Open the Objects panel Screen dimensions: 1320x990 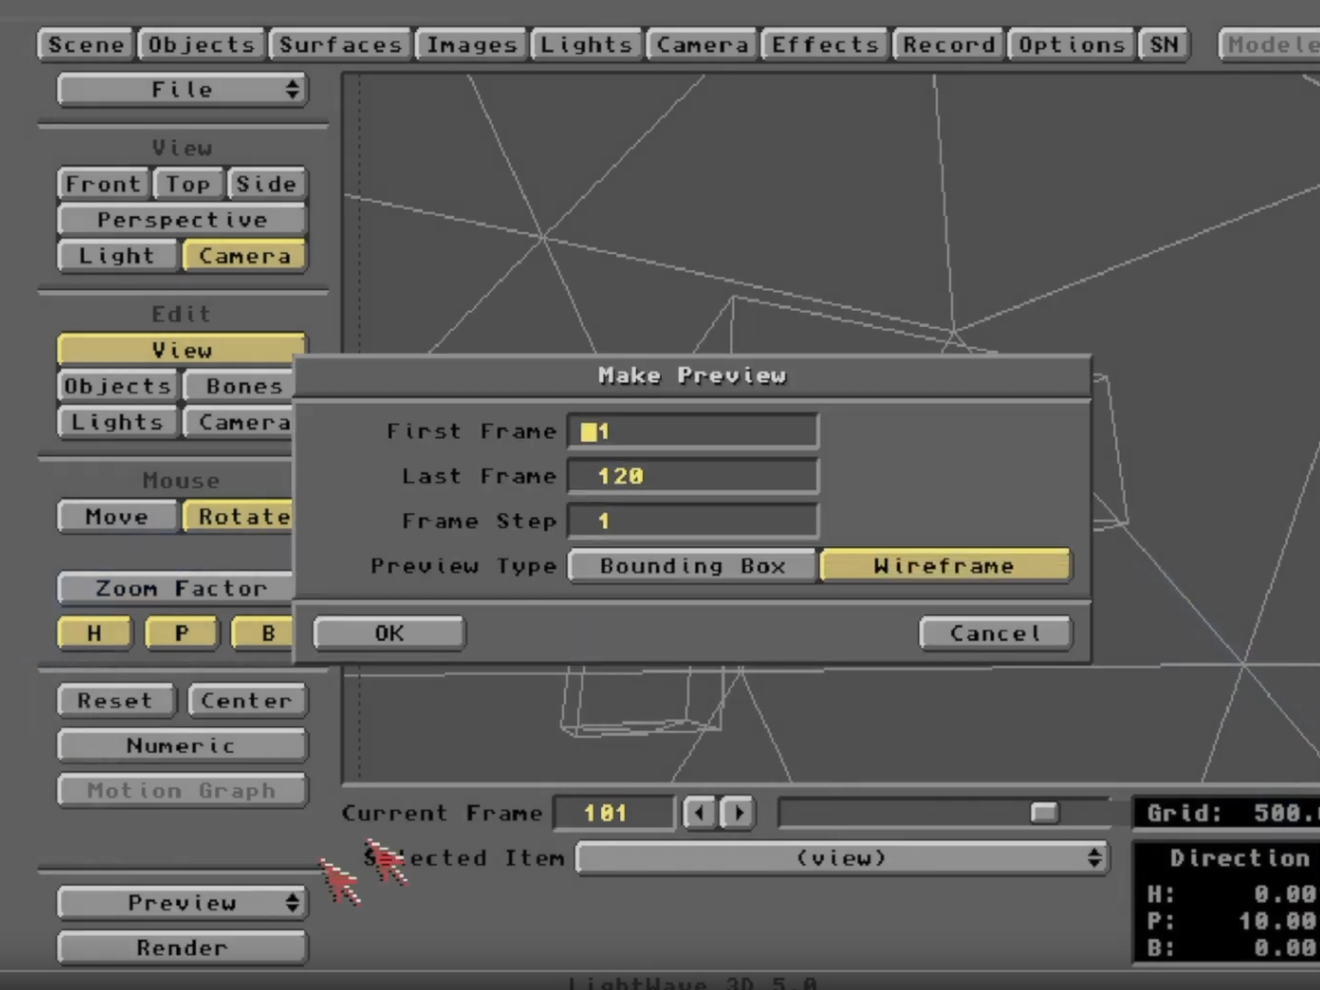[201, 45]
